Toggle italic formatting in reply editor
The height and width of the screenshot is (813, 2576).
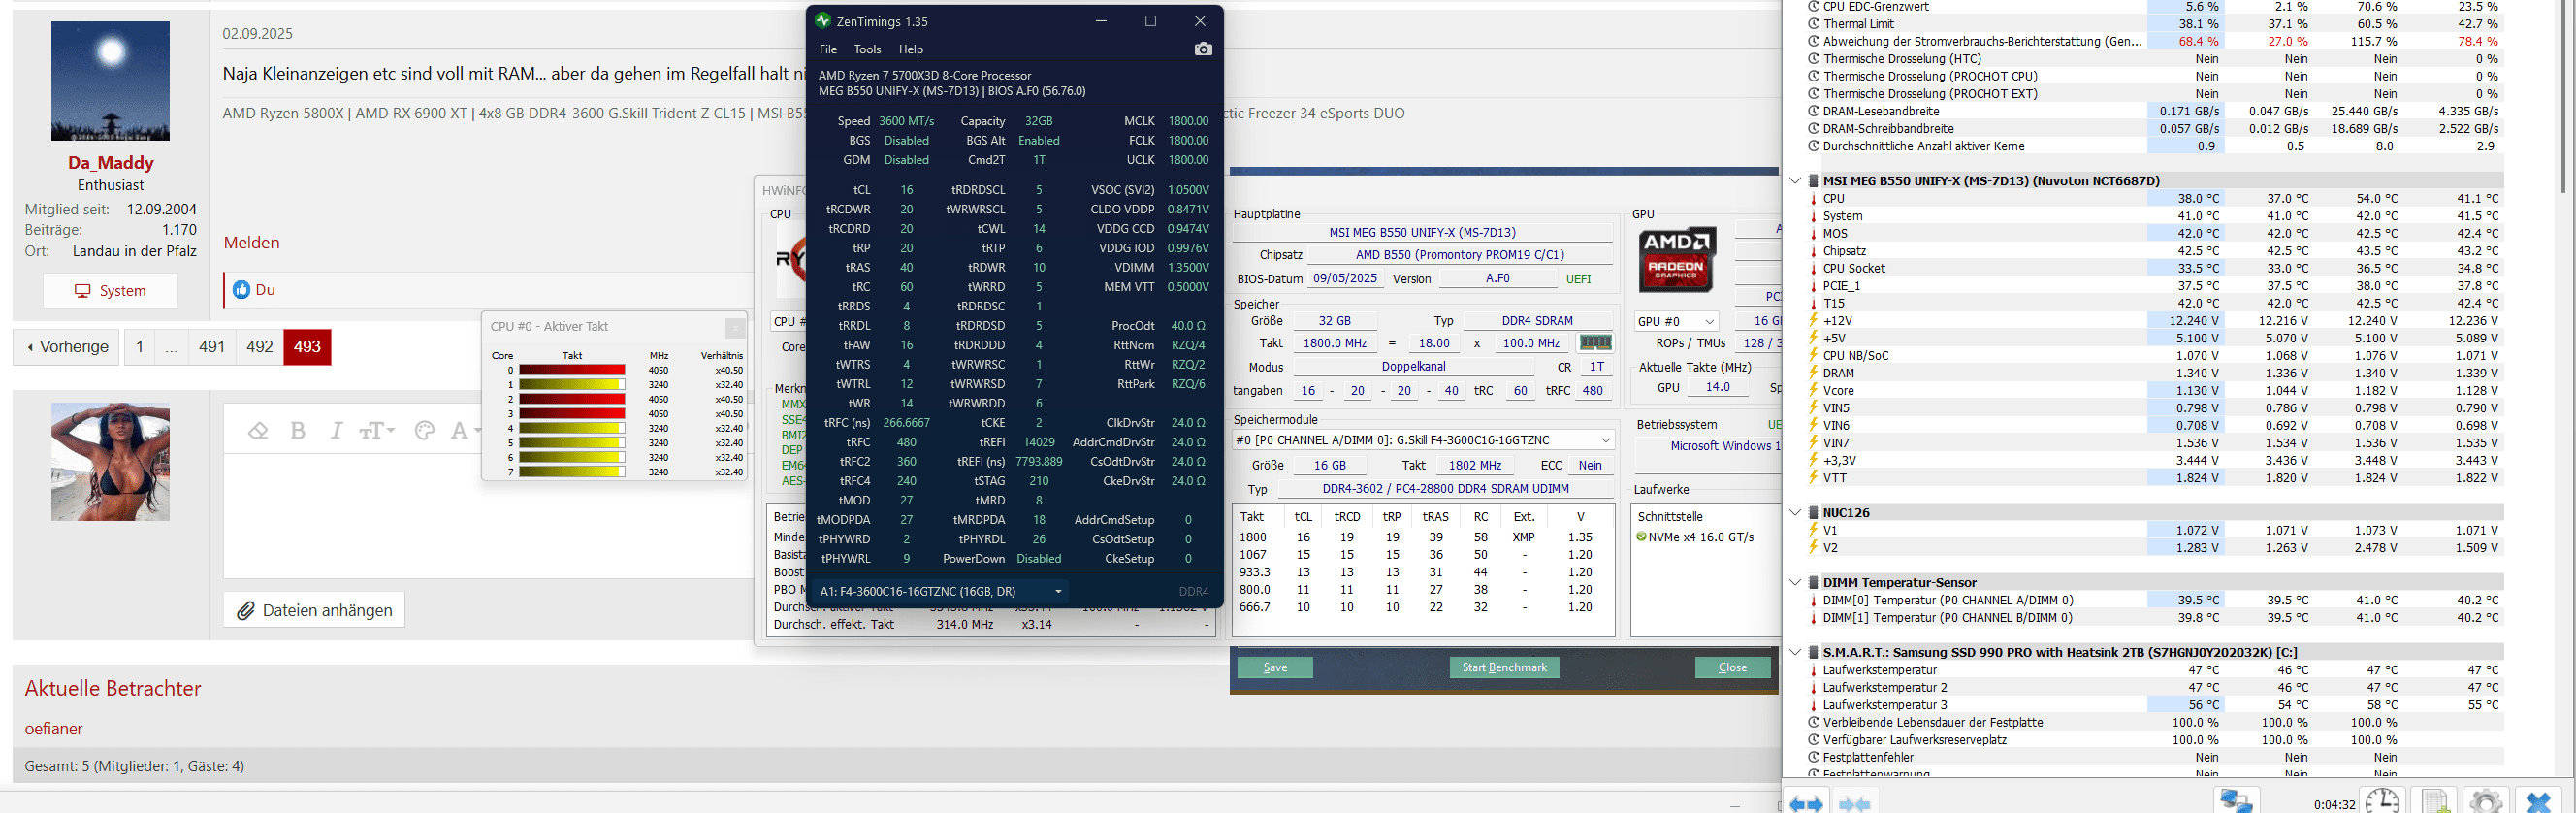(x=336, y=431)
